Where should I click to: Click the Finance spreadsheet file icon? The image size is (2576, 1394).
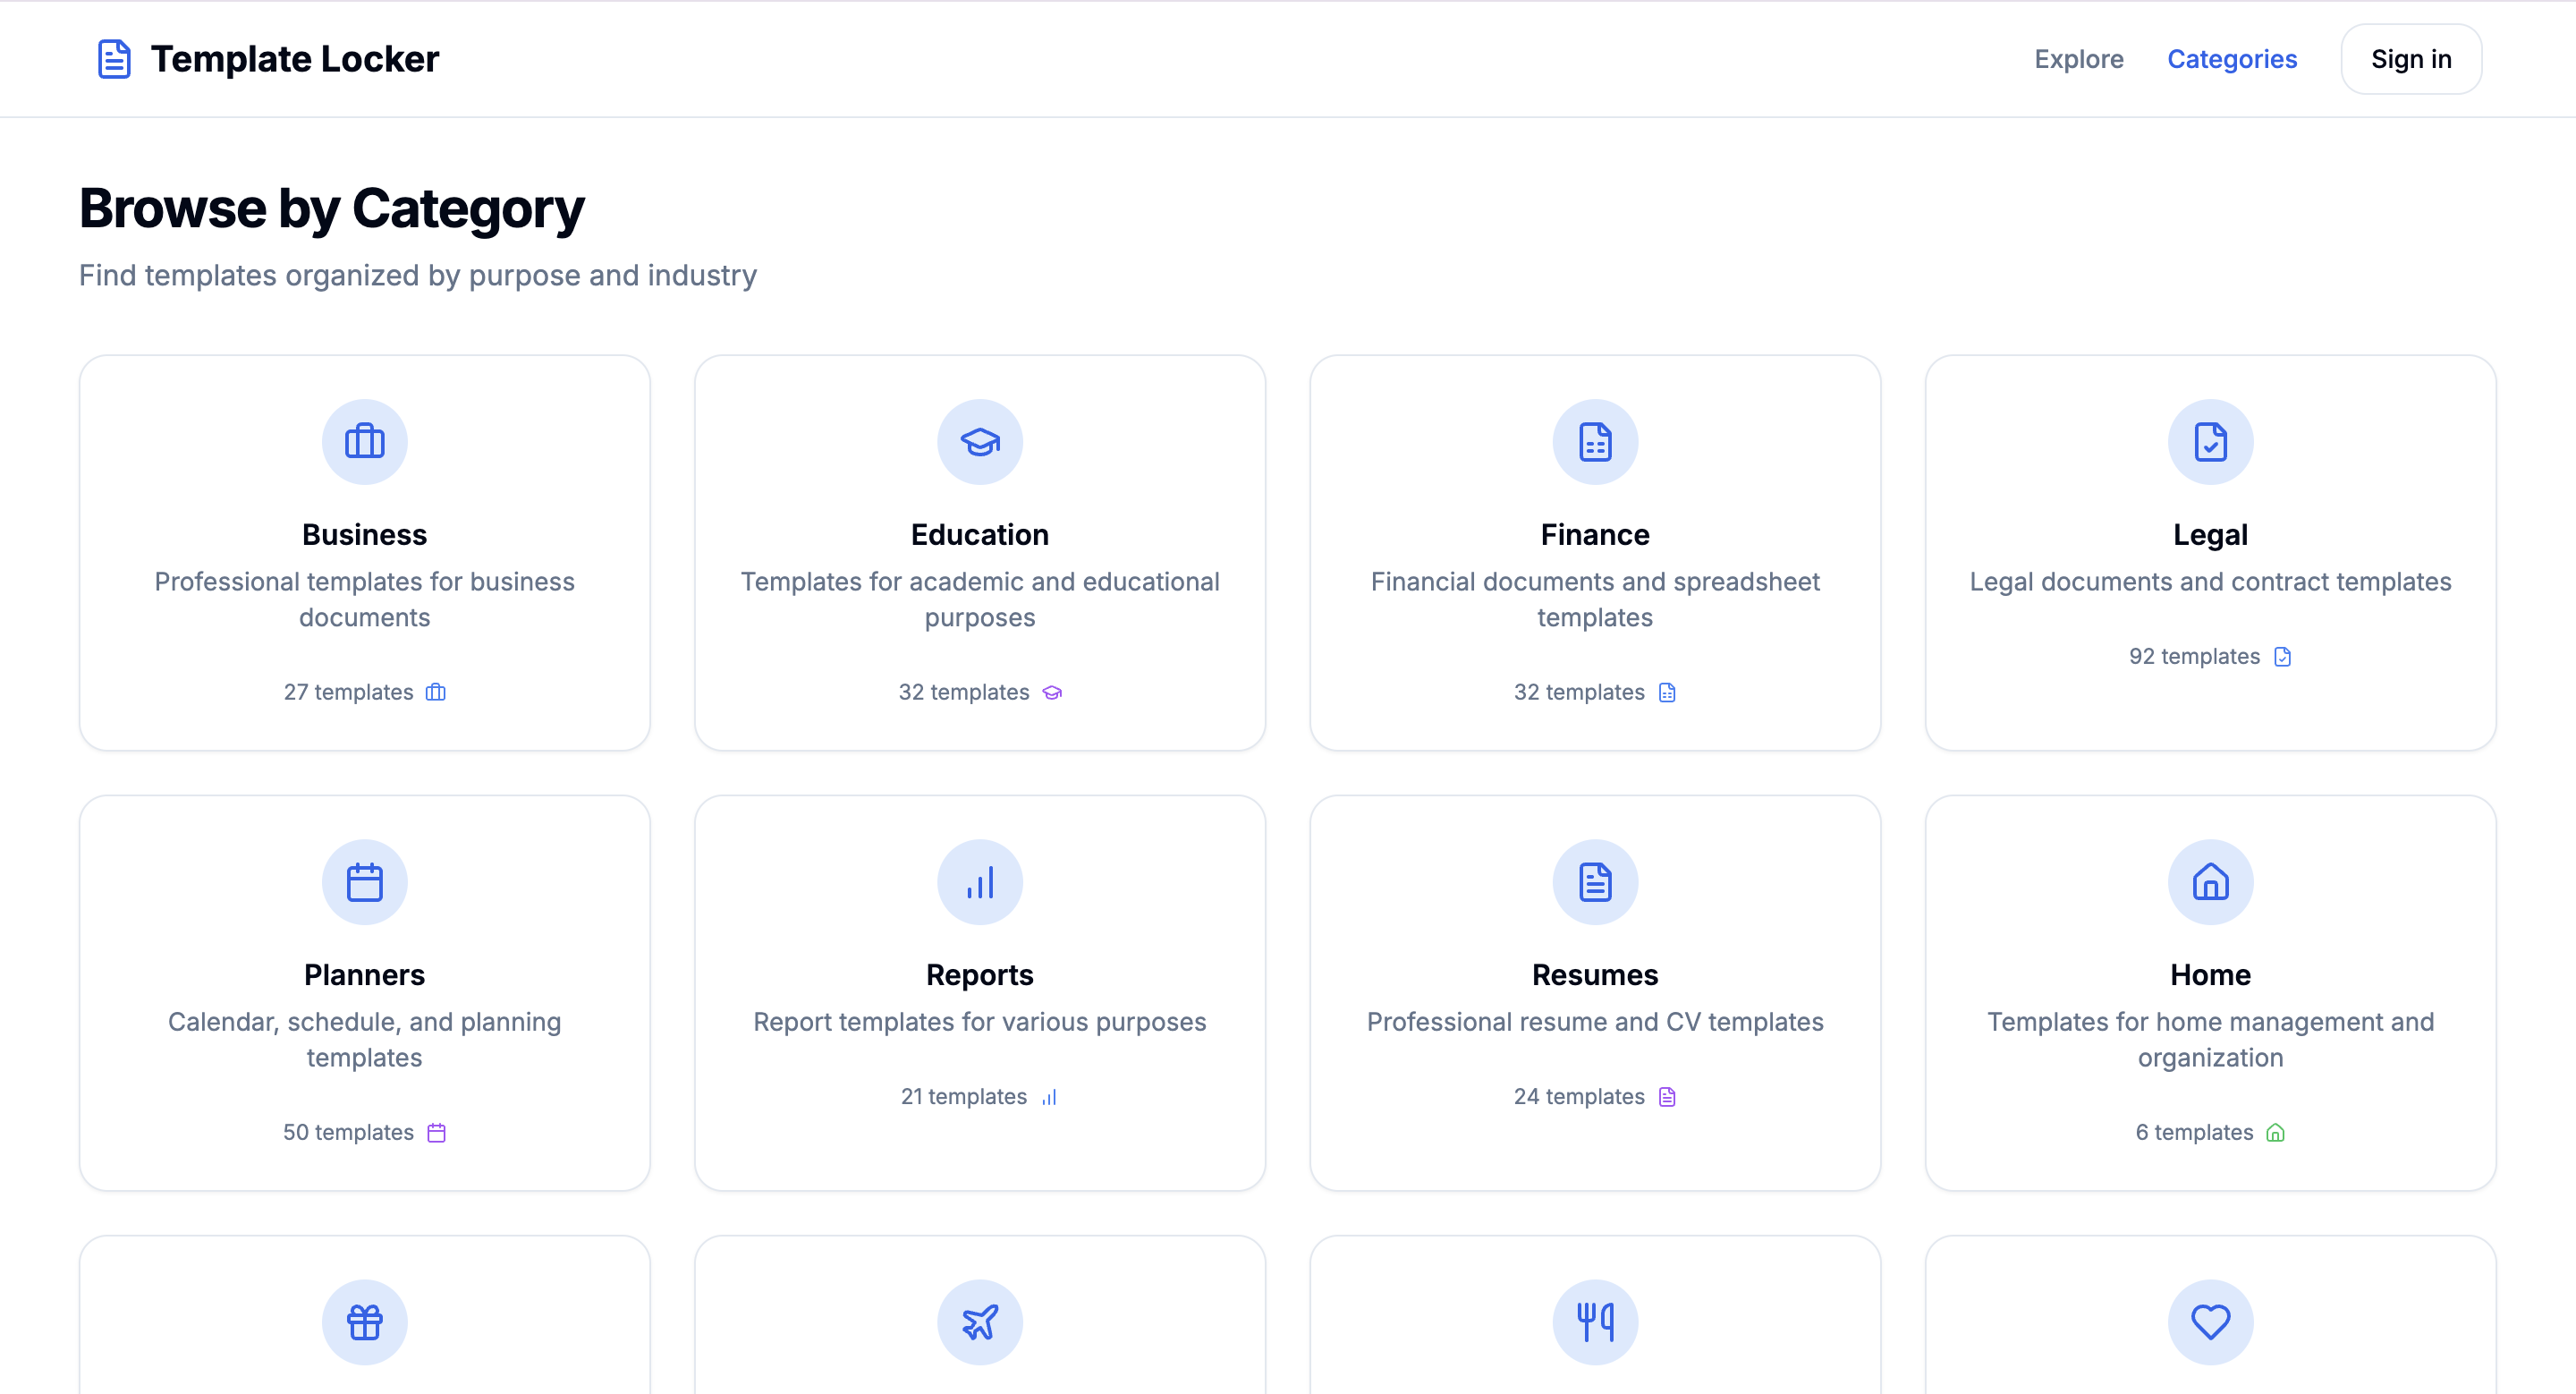(1595, 441)
